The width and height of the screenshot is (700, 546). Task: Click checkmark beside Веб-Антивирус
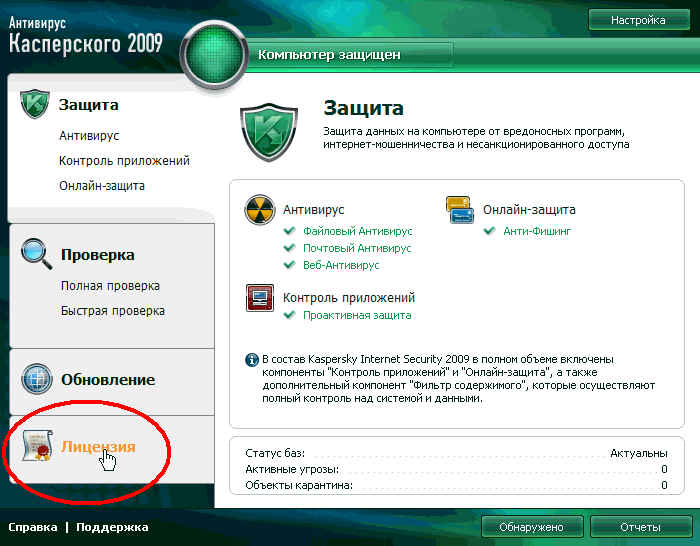coord(290,265)
